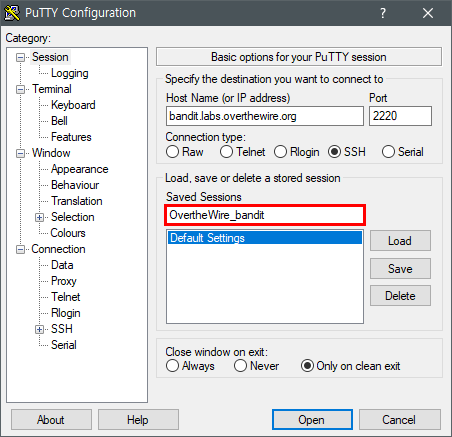Viewport: 452px width, 437px height.
Task: Collapse the Connection tree node
Action: click(x=20, y=249)
